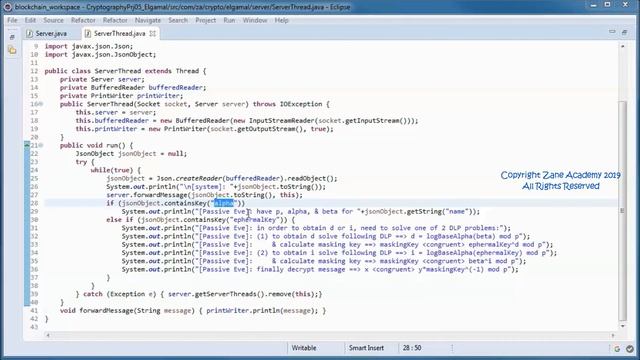
Task: Click "this.server = server;" on line 17
Action: point(116,112)
